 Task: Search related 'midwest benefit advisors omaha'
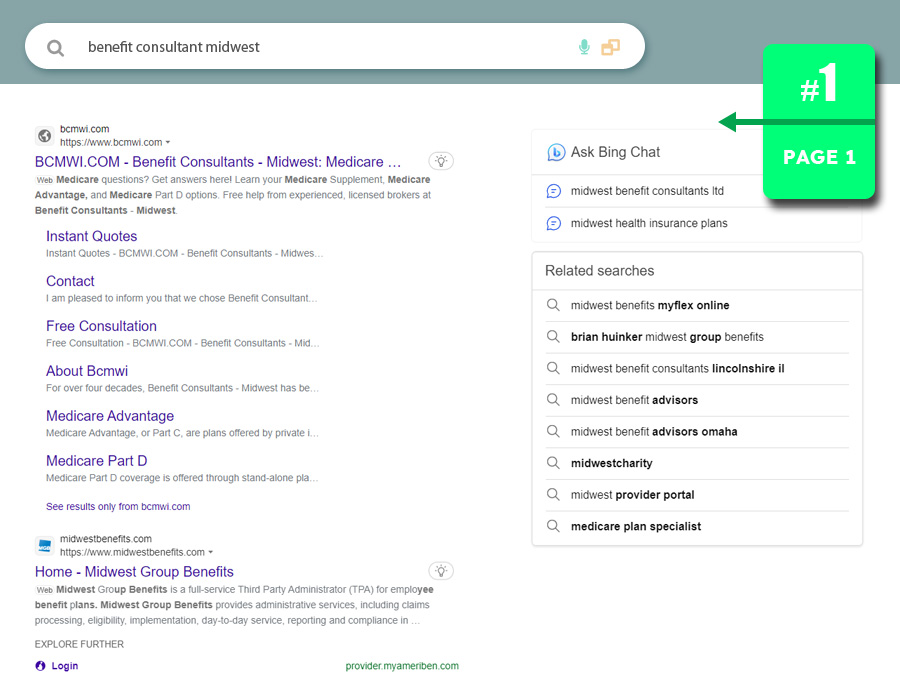(654, 431)
